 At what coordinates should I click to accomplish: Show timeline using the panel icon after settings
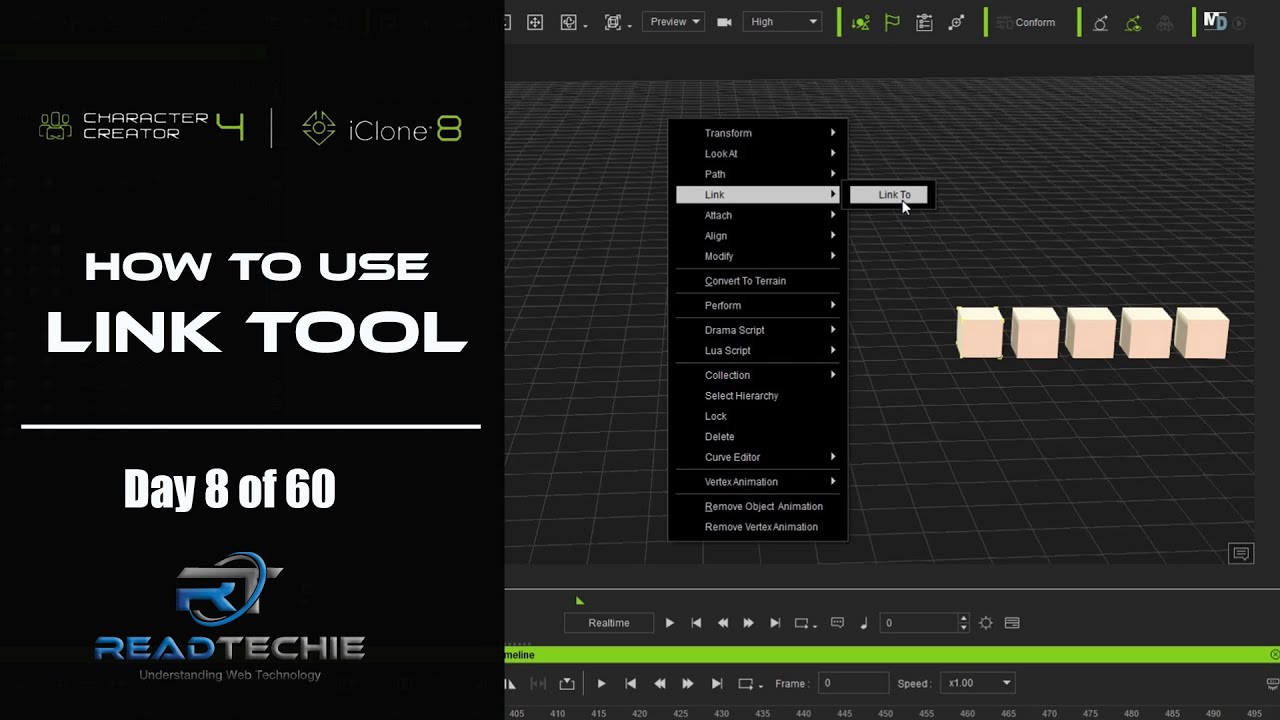pos(1012,623)
